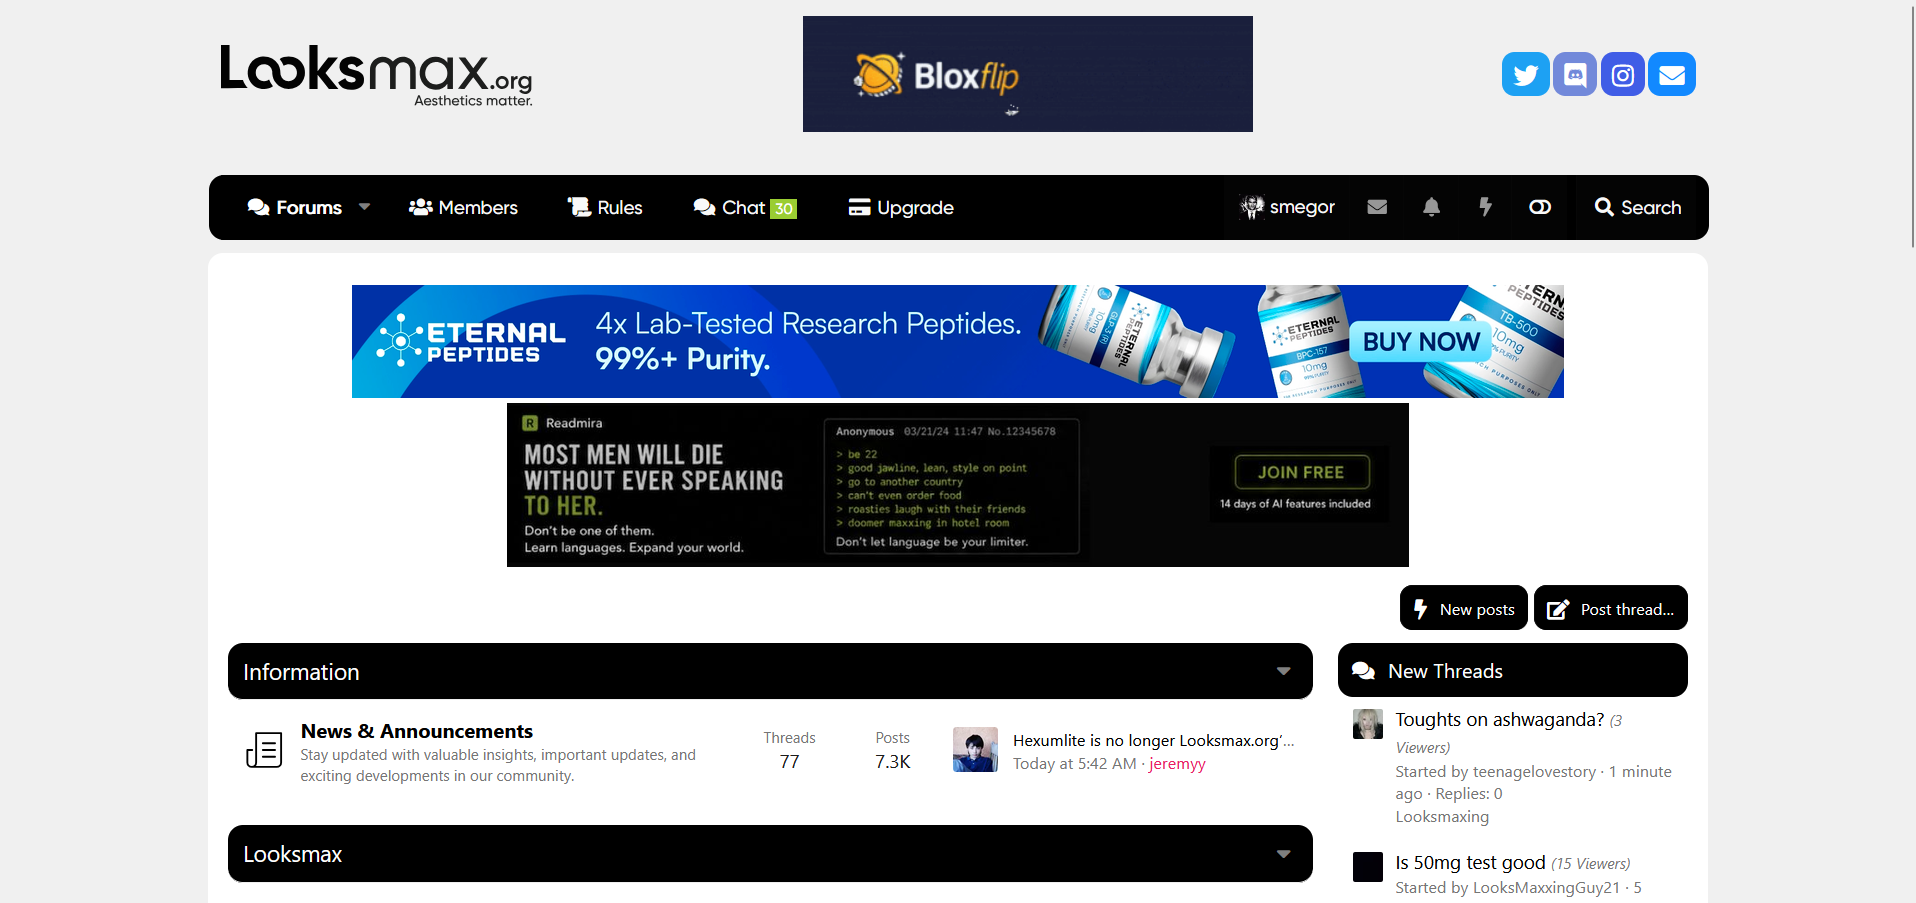Click the New posts button

tap(1464, 608)
